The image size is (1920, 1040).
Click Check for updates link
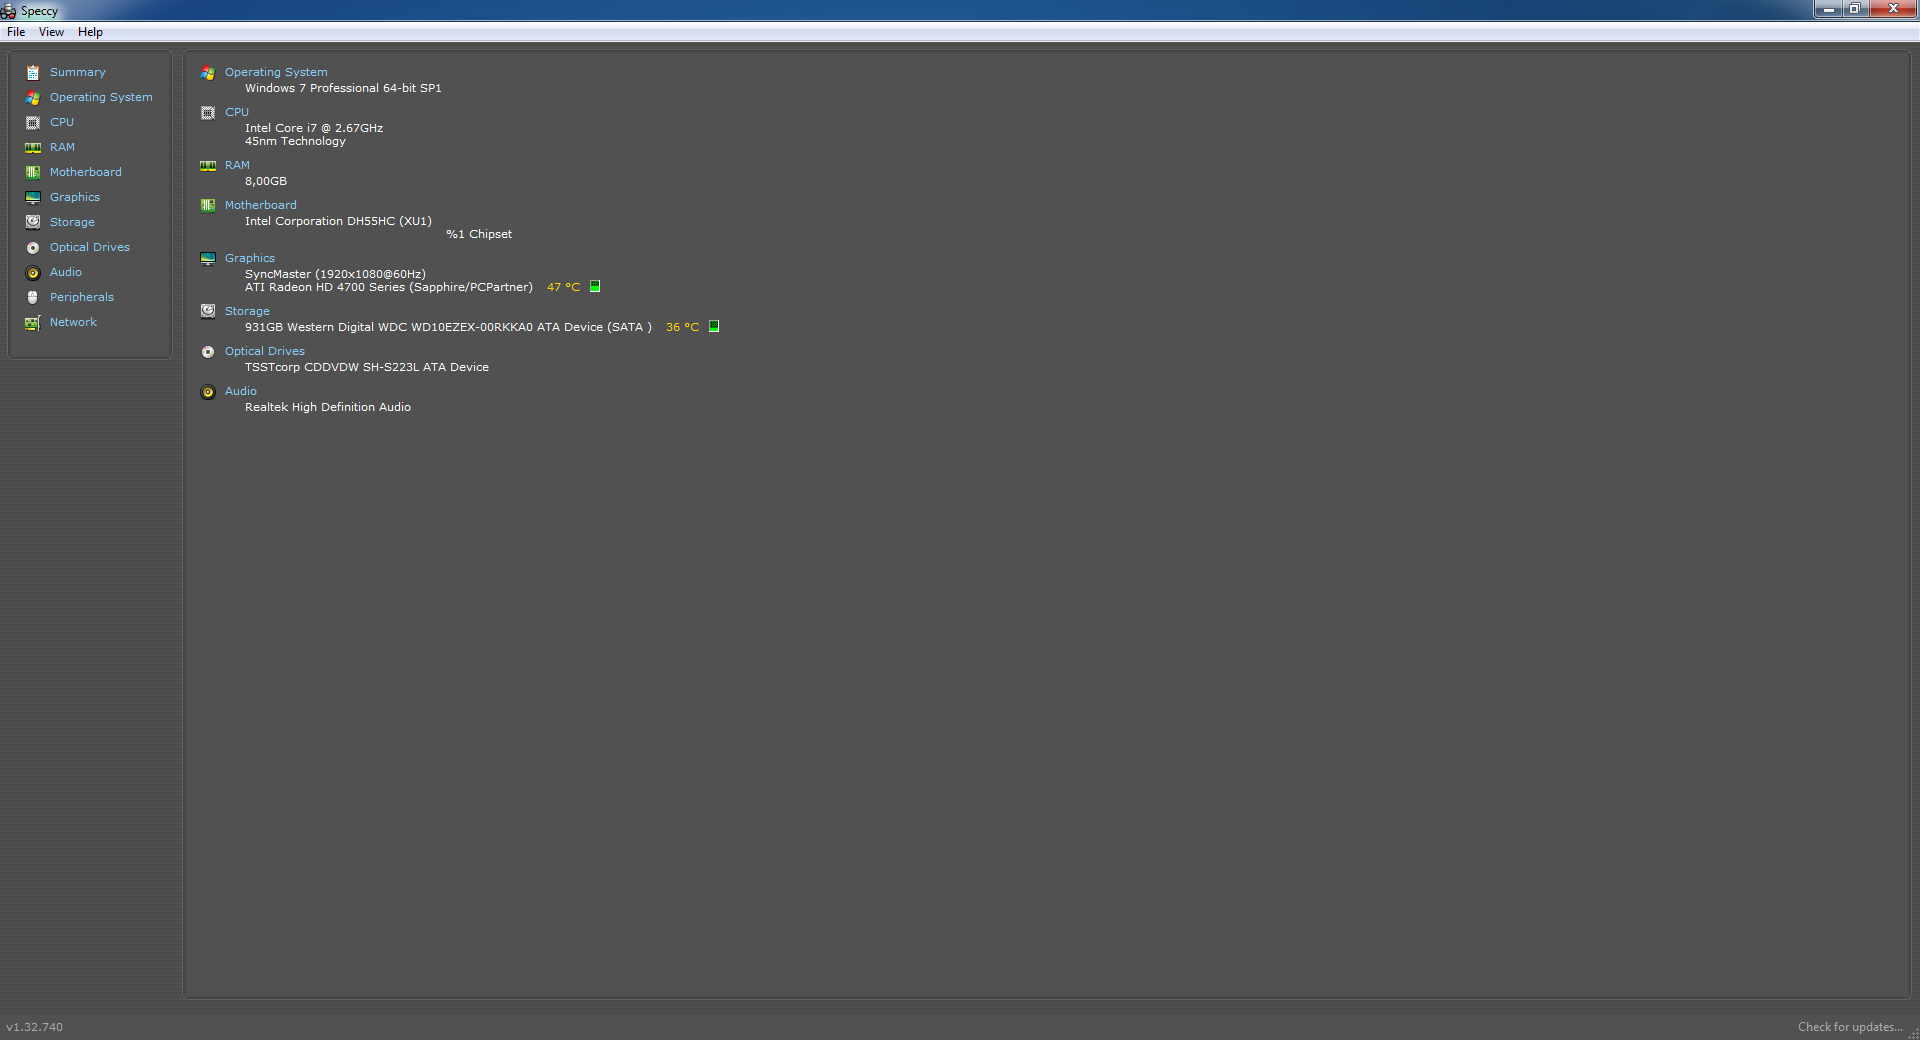[1850, 1027]
